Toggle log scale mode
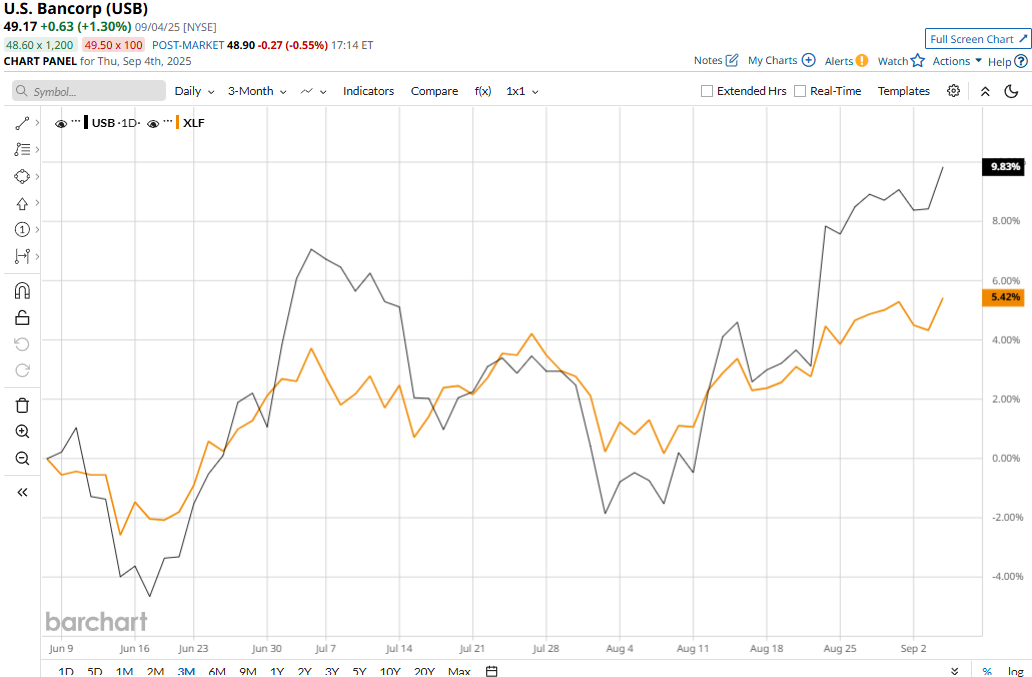1032x677 pixels. tap(1015, 671)
